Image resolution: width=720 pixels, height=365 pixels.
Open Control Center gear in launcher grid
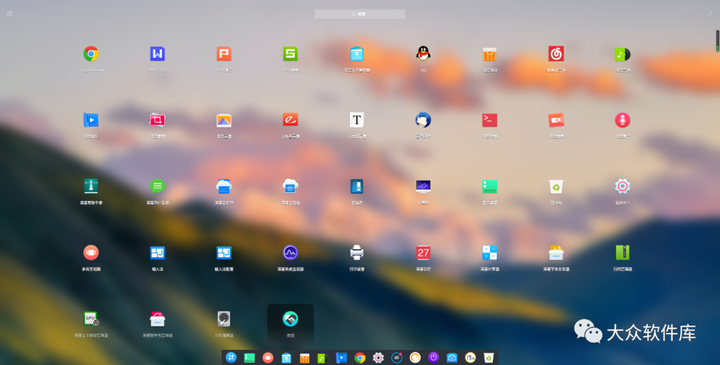(x=622, y=186)
